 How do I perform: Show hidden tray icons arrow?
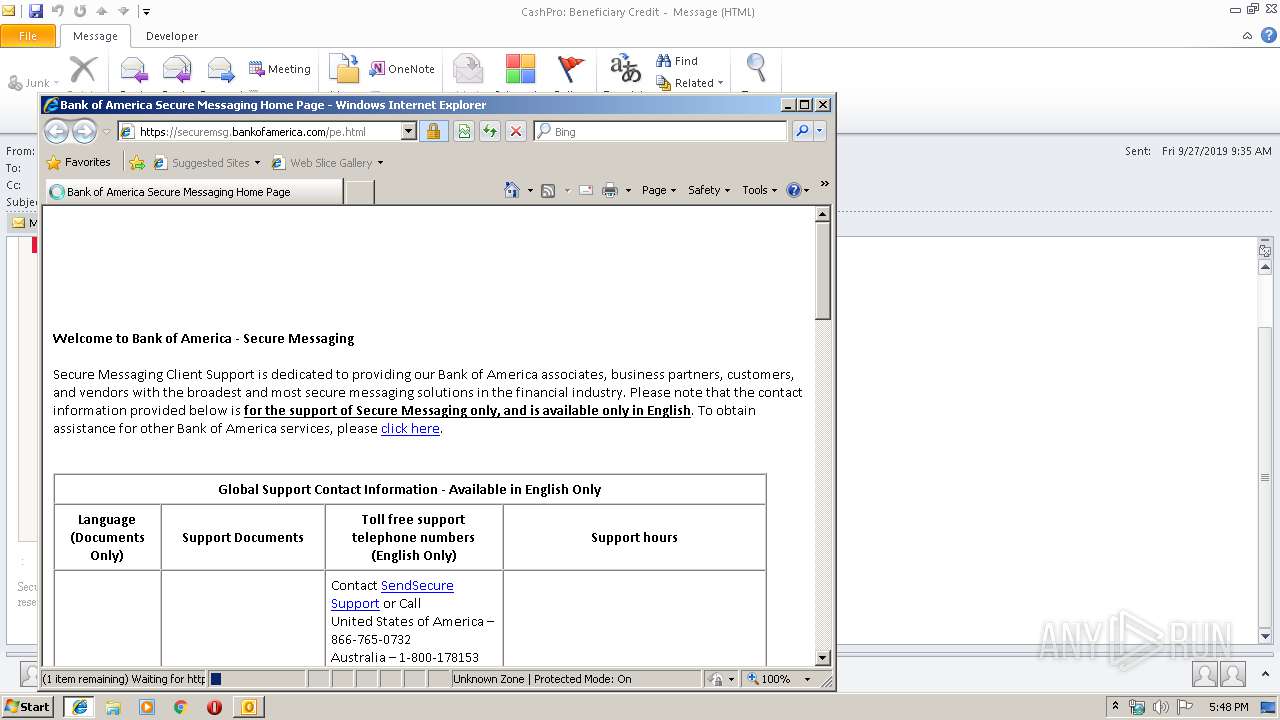(1115, 706)
